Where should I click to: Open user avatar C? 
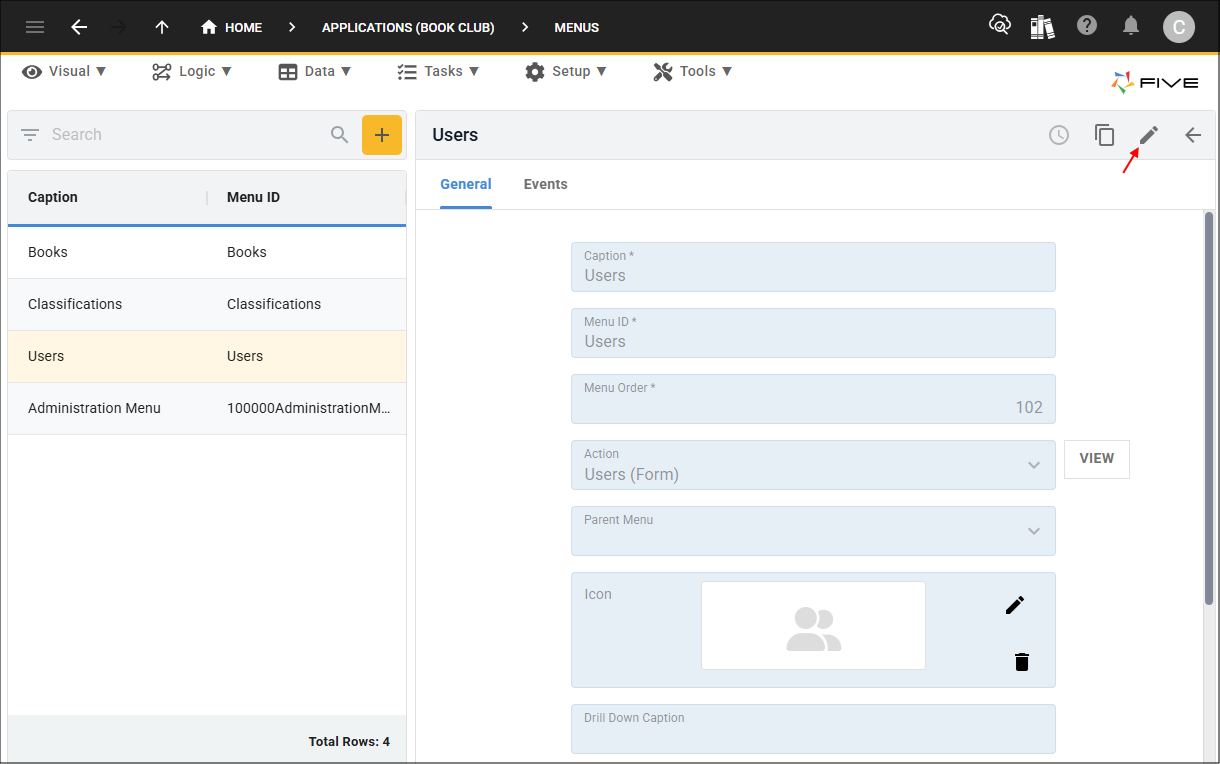(x=1179, y=27)
